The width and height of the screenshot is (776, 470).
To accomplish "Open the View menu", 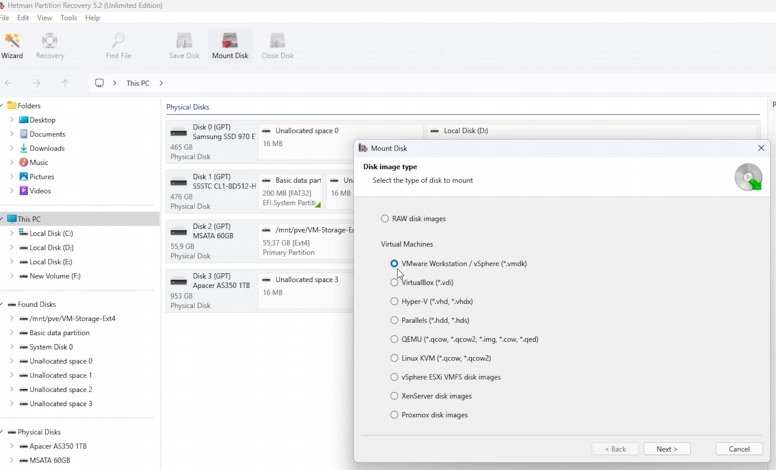I will point(45,18).
